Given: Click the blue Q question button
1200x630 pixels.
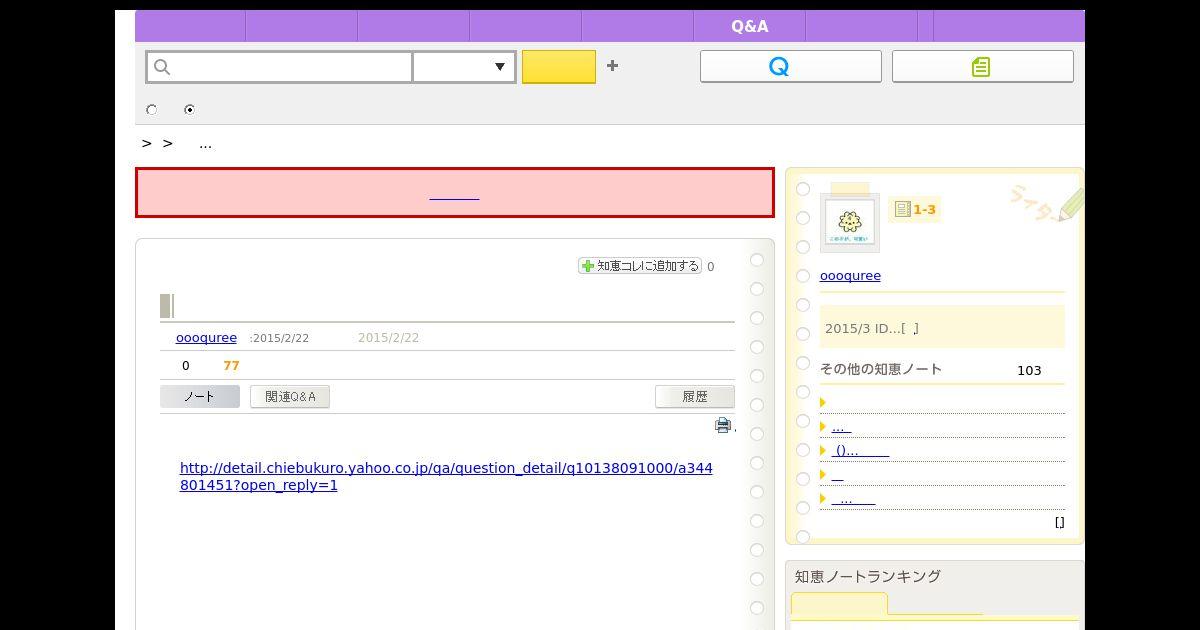Looking at the screenshot, I should (x=790, y=66).
